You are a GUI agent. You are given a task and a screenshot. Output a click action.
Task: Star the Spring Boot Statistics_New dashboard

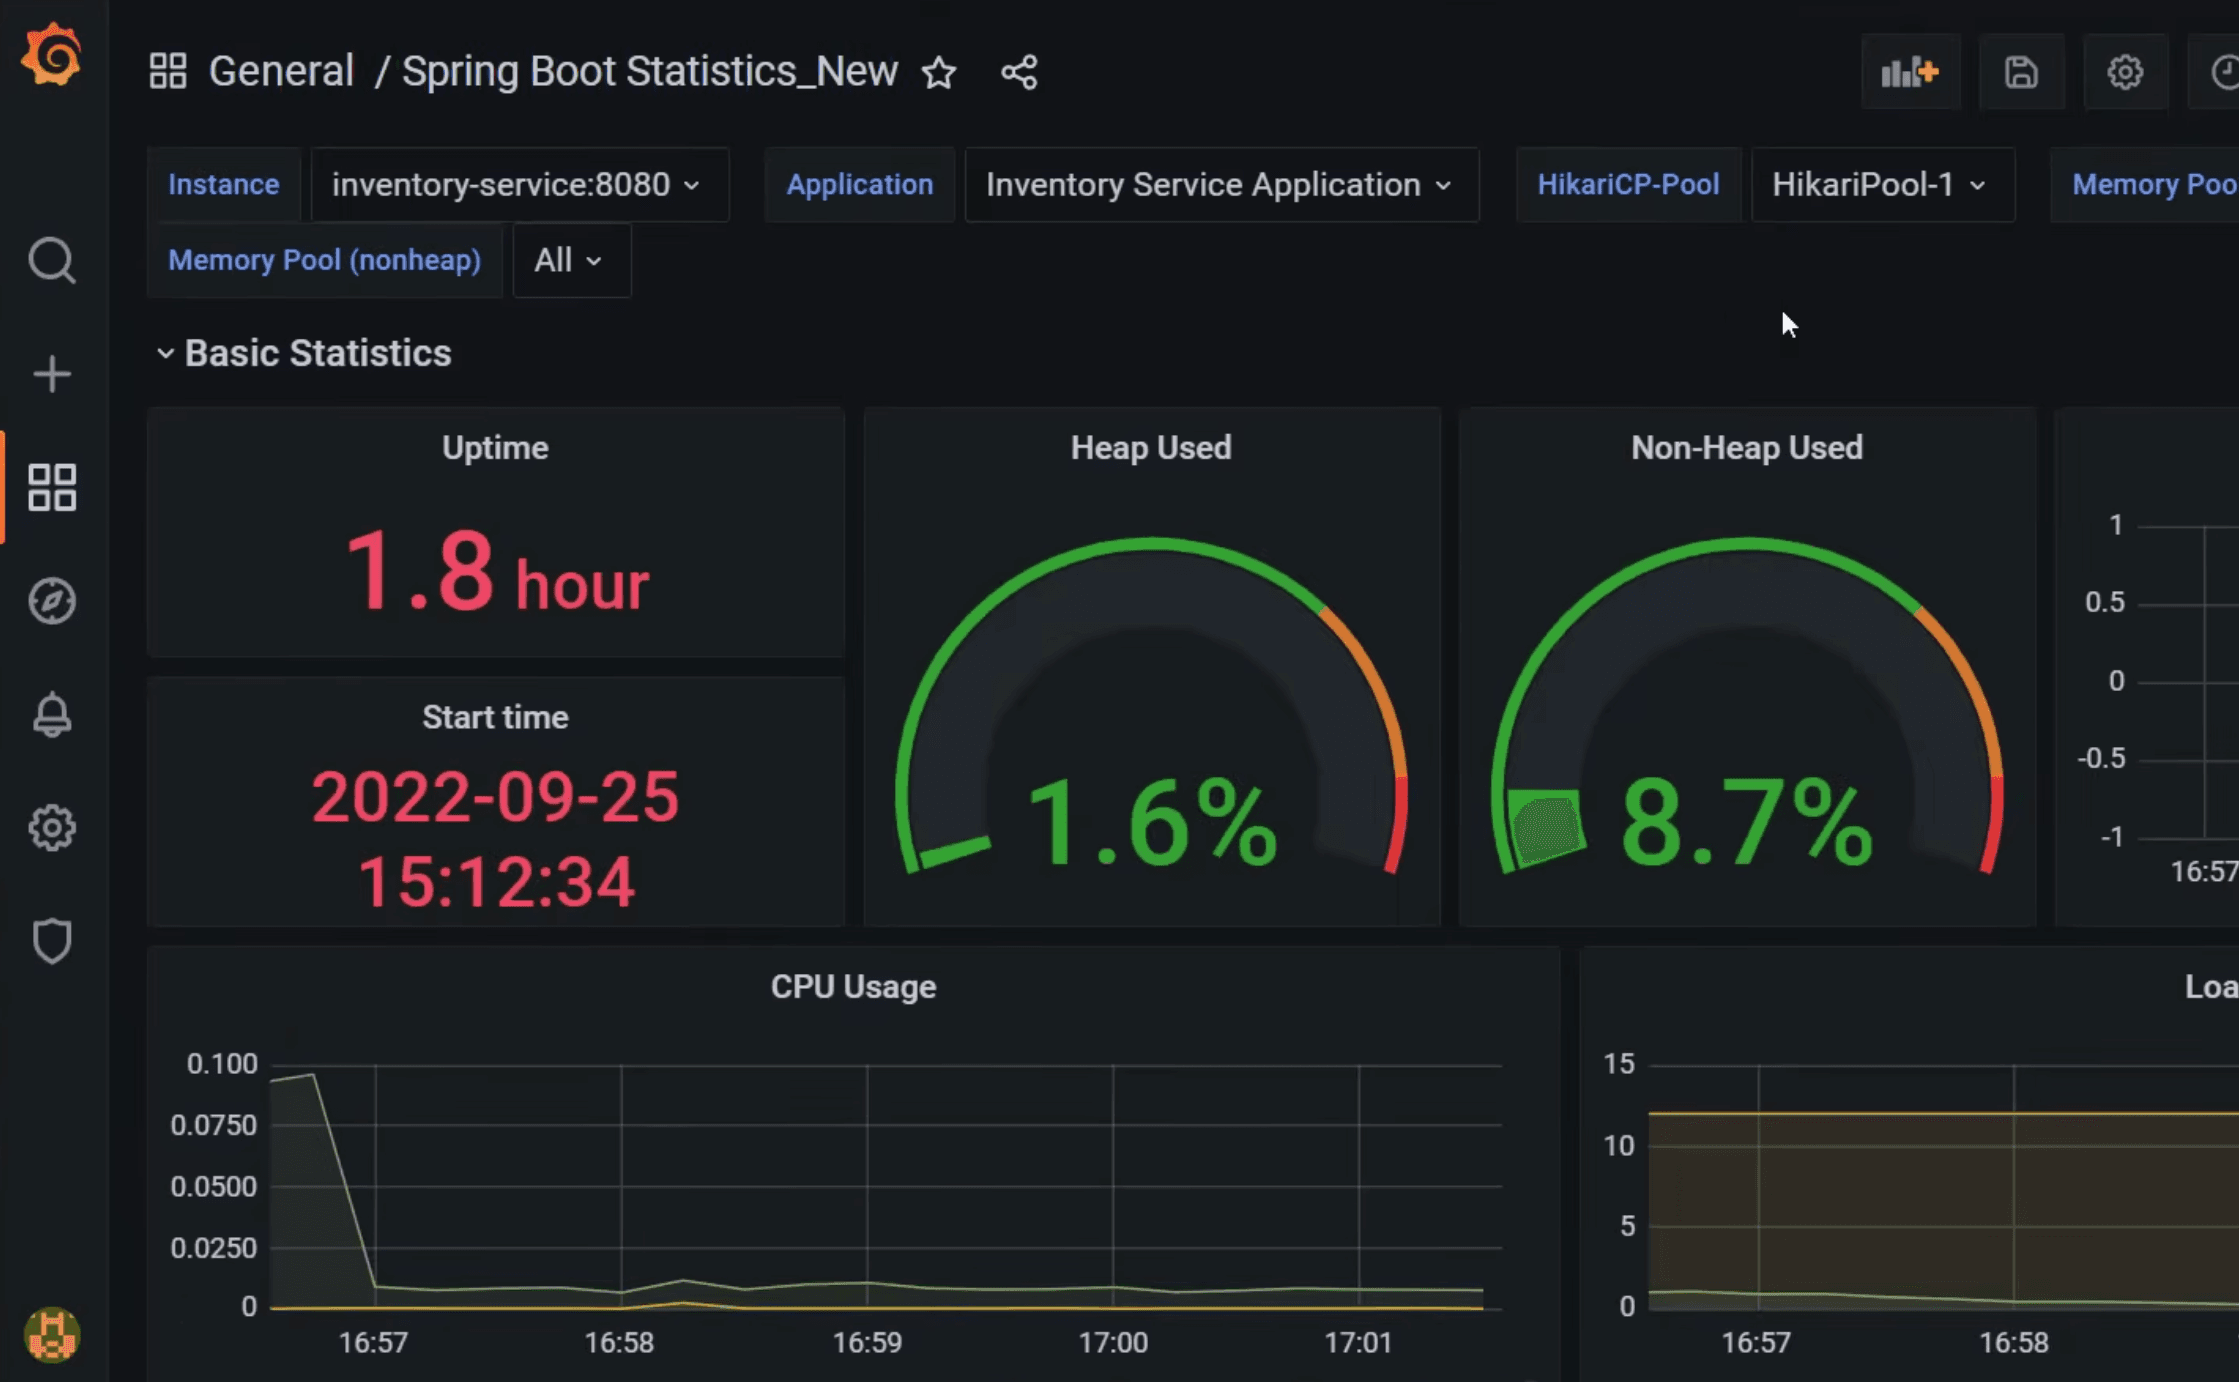[938, 72]
